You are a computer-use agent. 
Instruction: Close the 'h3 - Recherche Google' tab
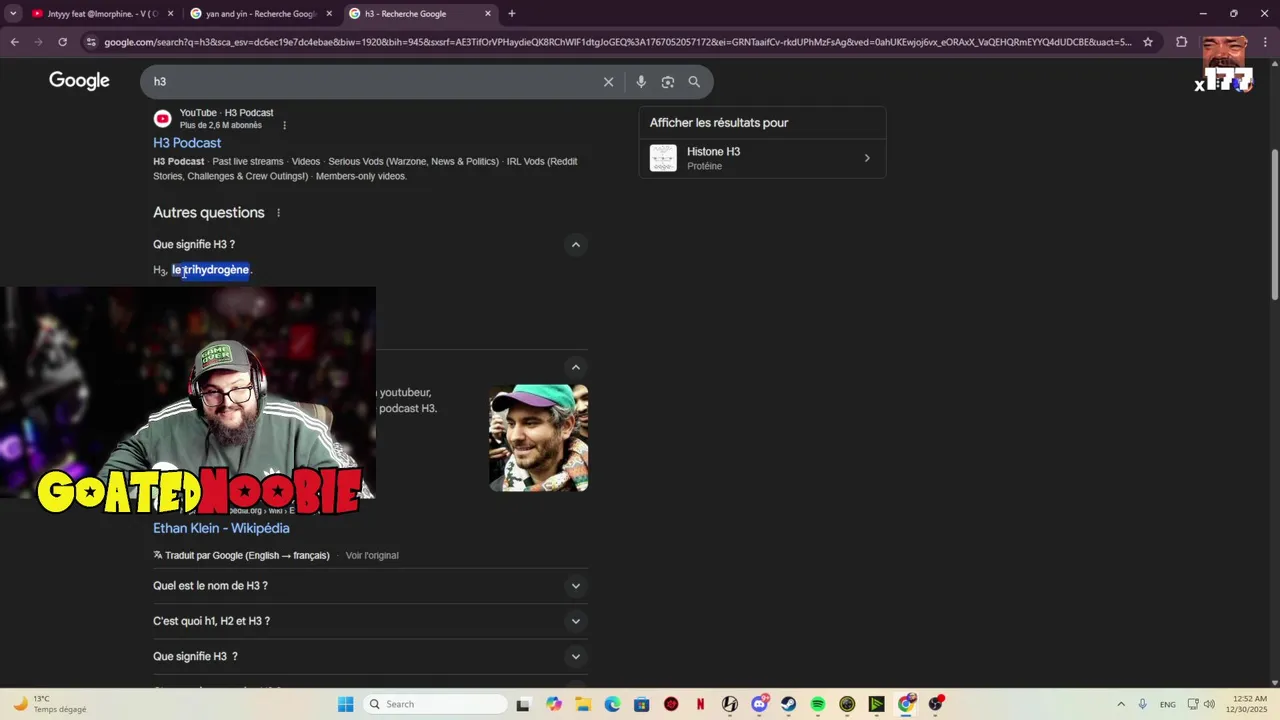coord(488,14)
